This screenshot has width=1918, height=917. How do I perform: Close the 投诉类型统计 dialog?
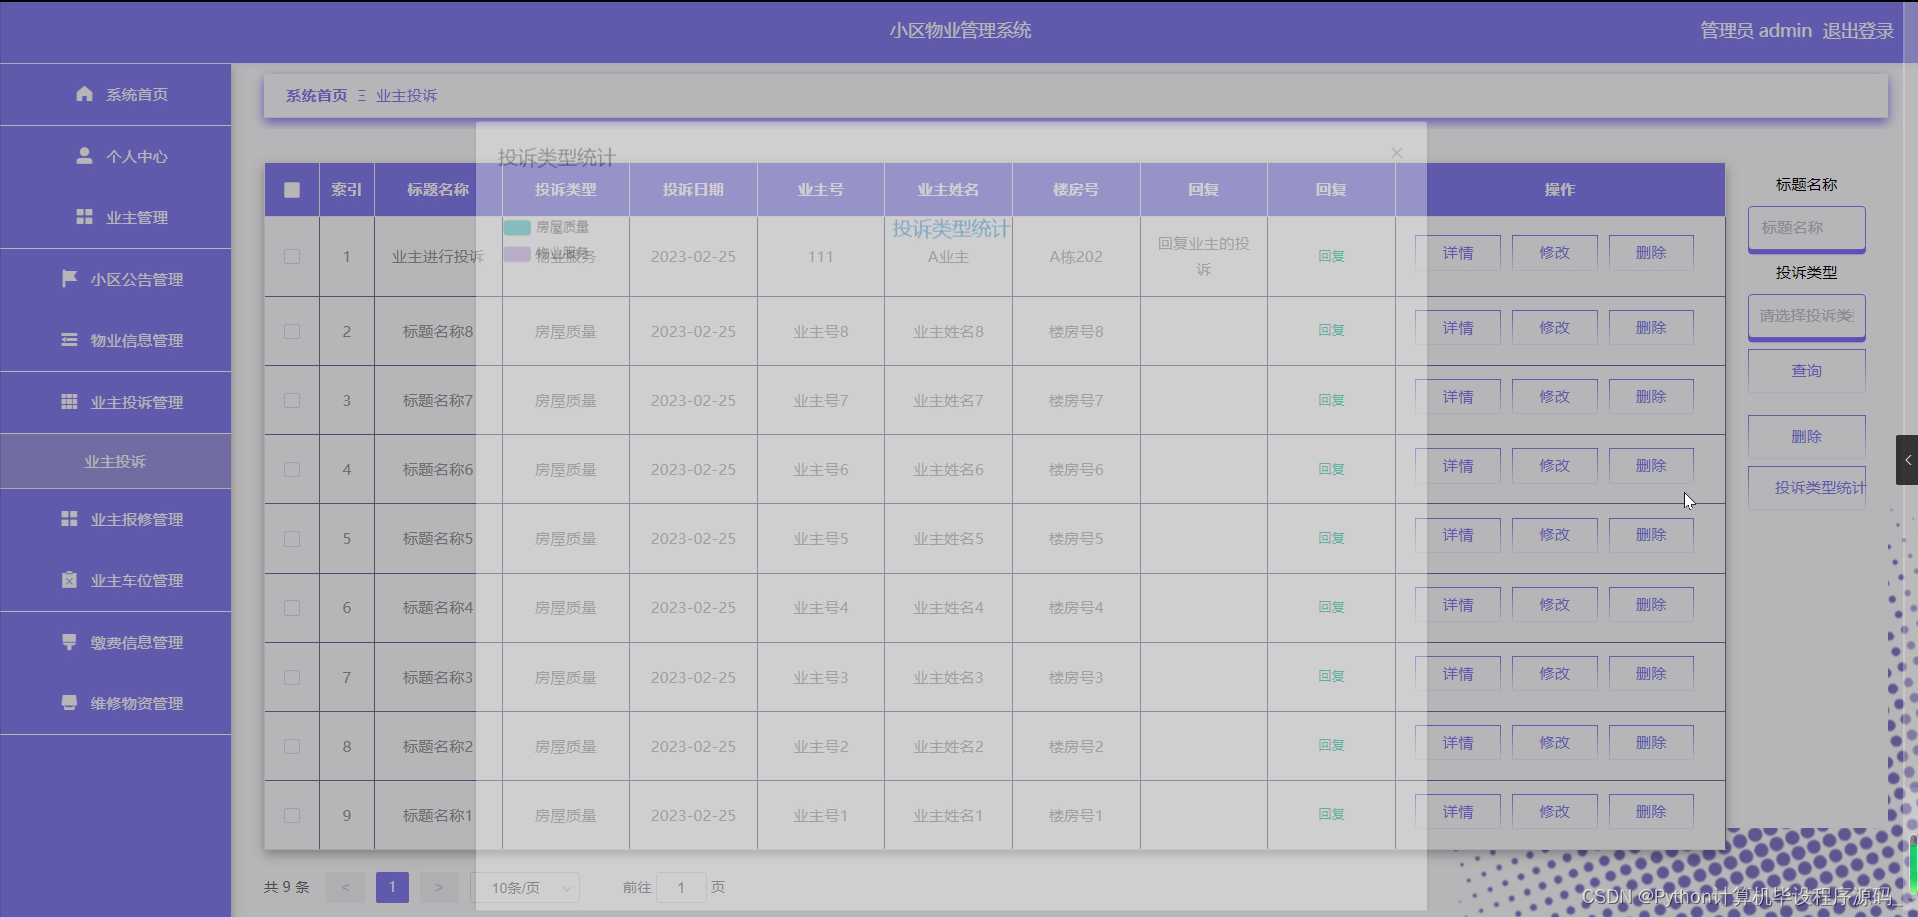[x=1396, y=153]
